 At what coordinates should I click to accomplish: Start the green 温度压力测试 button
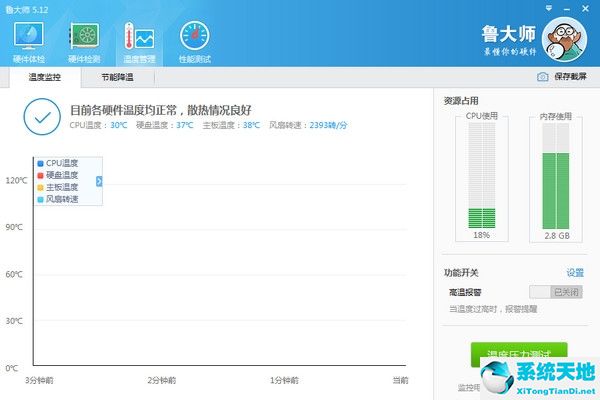coord(519,354)
